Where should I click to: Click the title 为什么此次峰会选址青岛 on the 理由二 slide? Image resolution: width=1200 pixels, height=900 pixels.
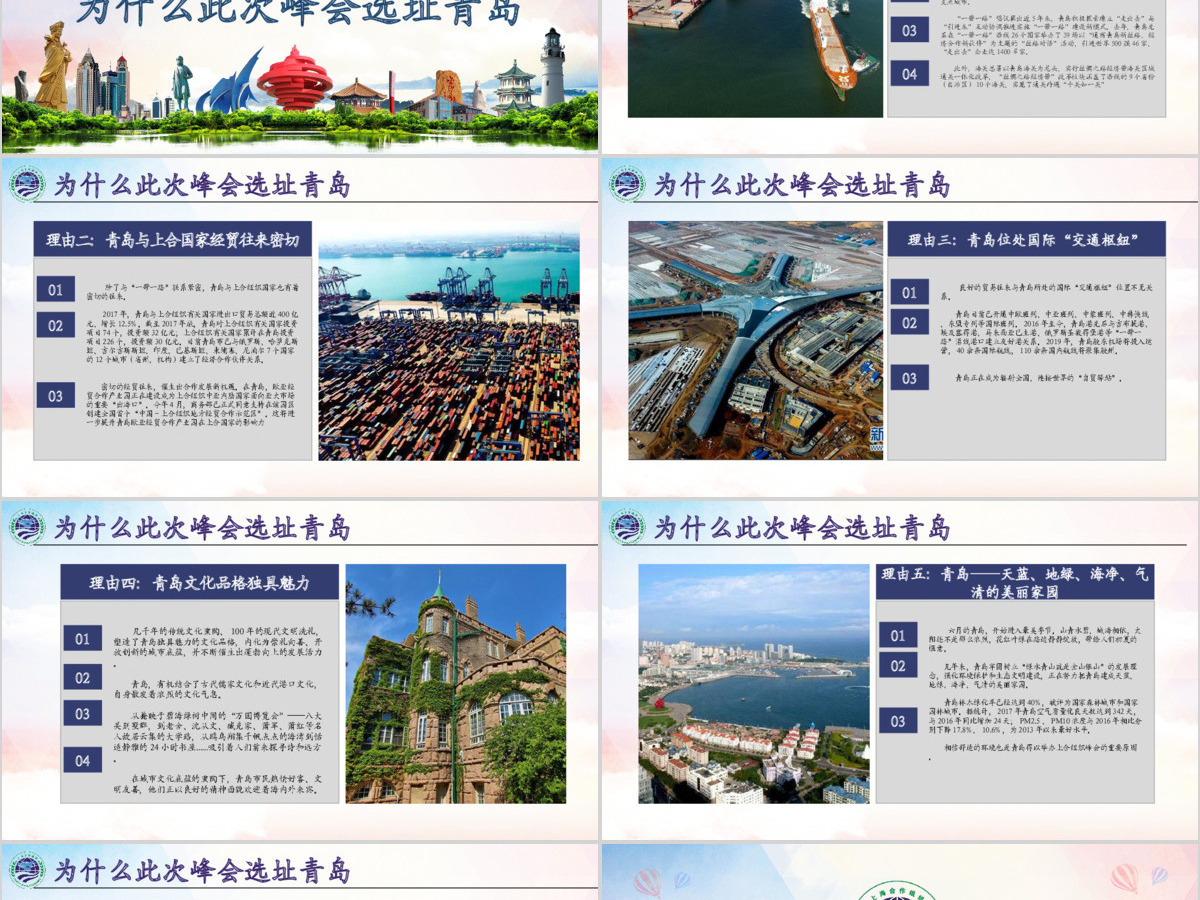(202, 185)
